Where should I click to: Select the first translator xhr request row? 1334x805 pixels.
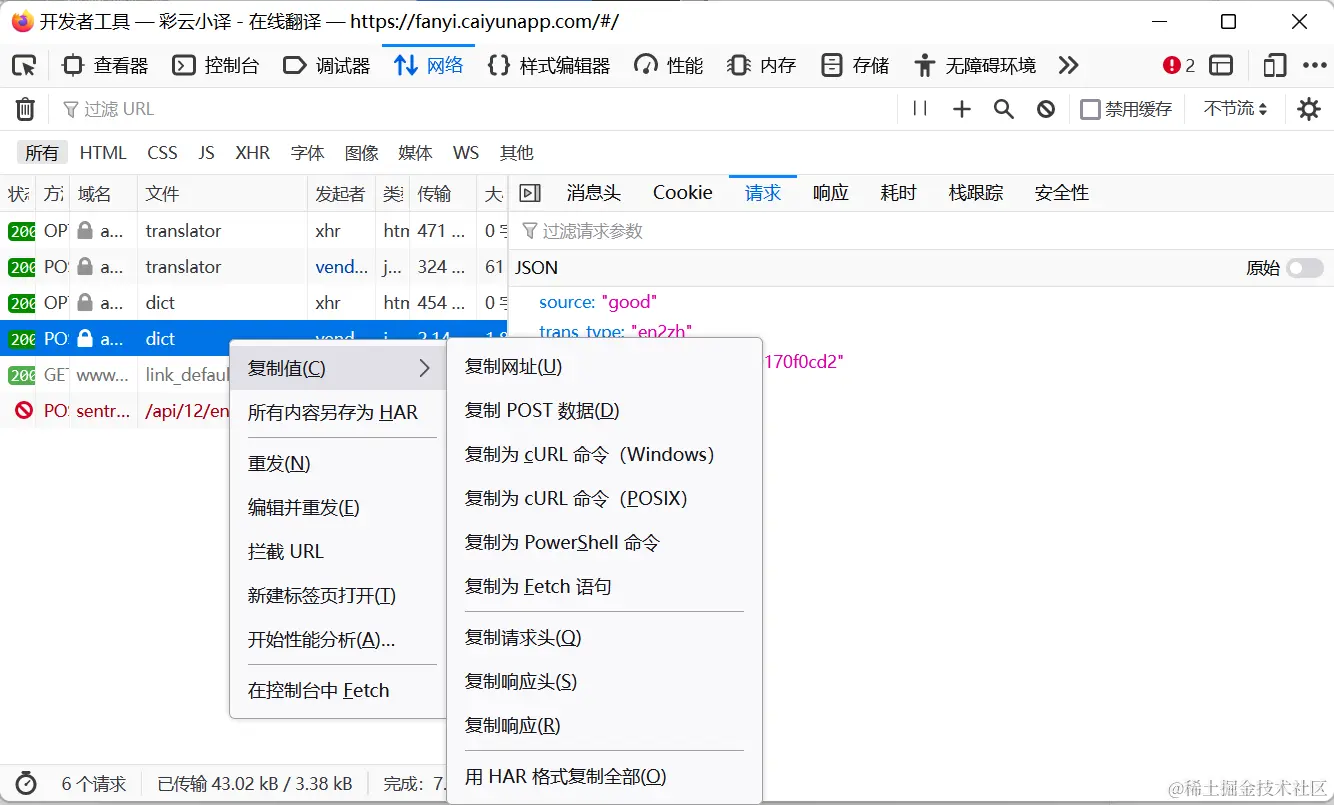click(x=254, y=231)
